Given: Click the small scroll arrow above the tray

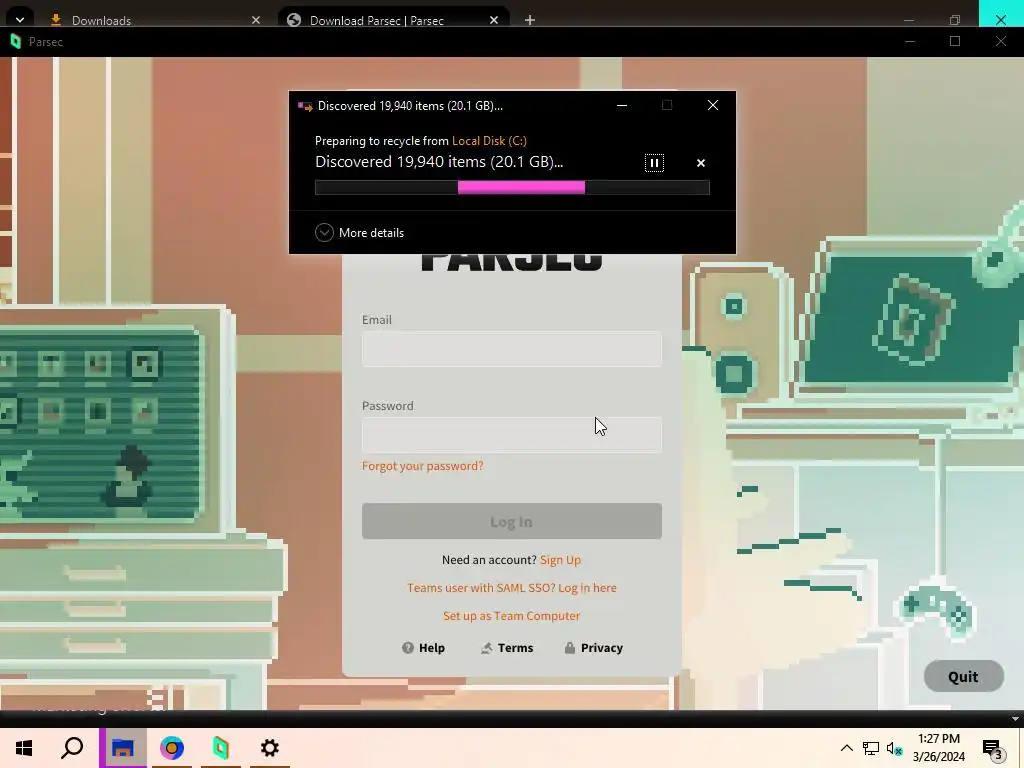Looking at the screenshot, I should pos(1015,719).
